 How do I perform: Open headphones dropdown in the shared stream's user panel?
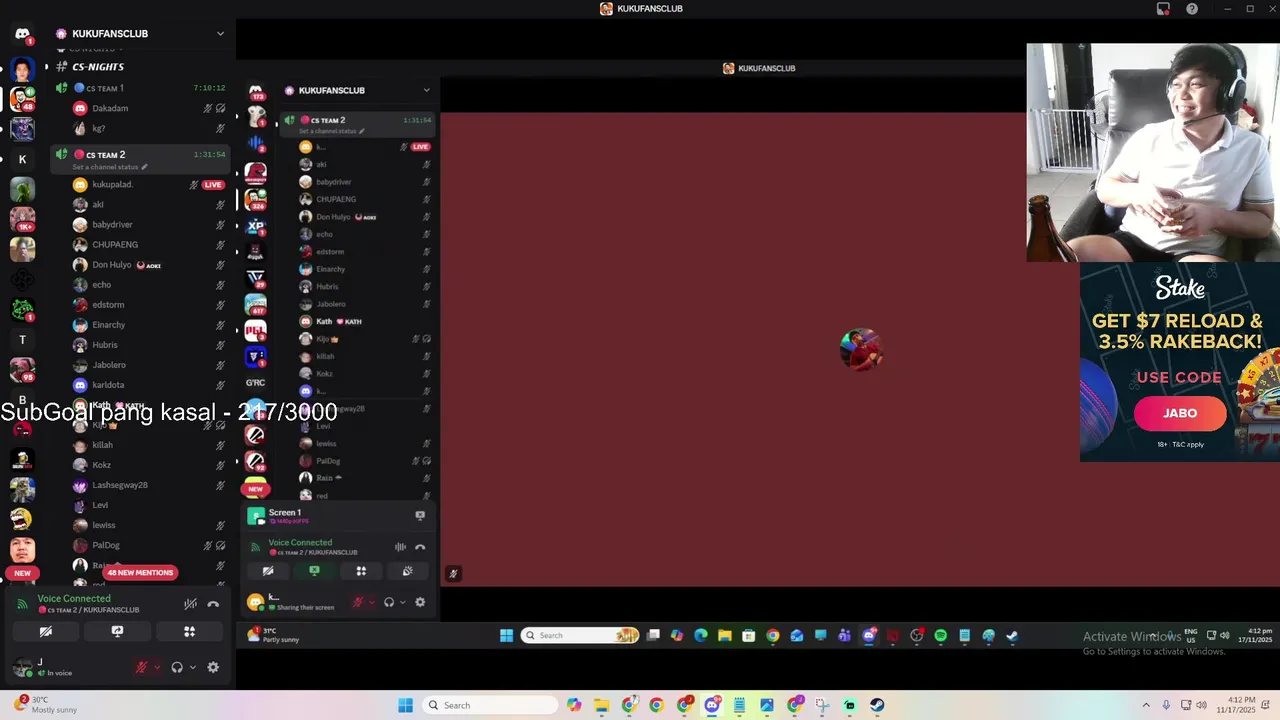coord(403,602)
